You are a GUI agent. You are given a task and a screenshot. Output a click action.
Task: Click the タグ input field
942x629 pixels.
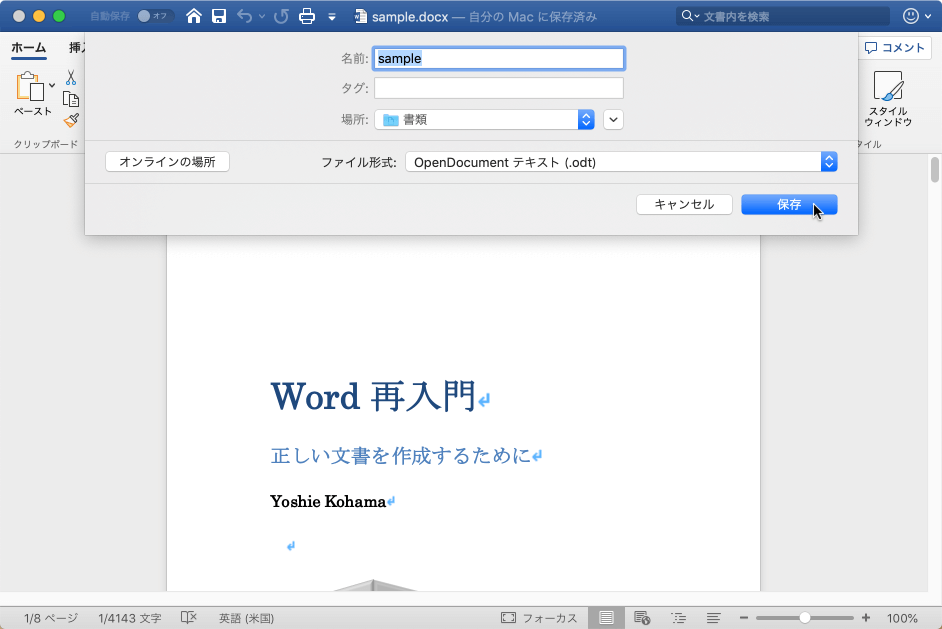click(x=499, y=88)
